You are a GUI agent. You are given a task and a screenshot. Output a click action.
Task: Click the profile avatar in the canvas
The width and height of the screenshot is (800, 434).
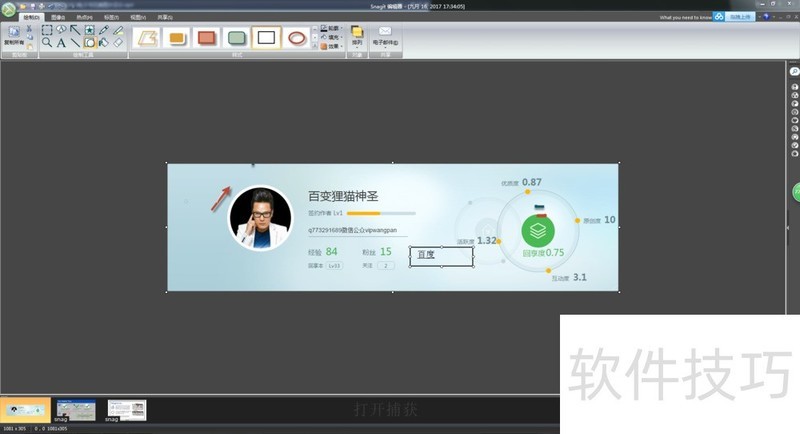tap(261, 218)
